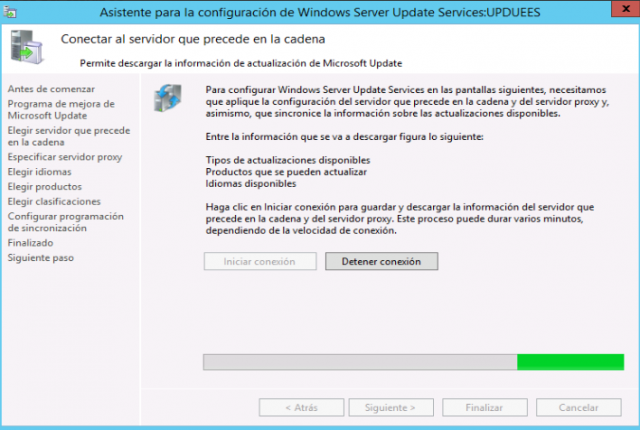Open the Elegir idiomas step
This screenshot has height=430, width=640.
click(40, 172)
